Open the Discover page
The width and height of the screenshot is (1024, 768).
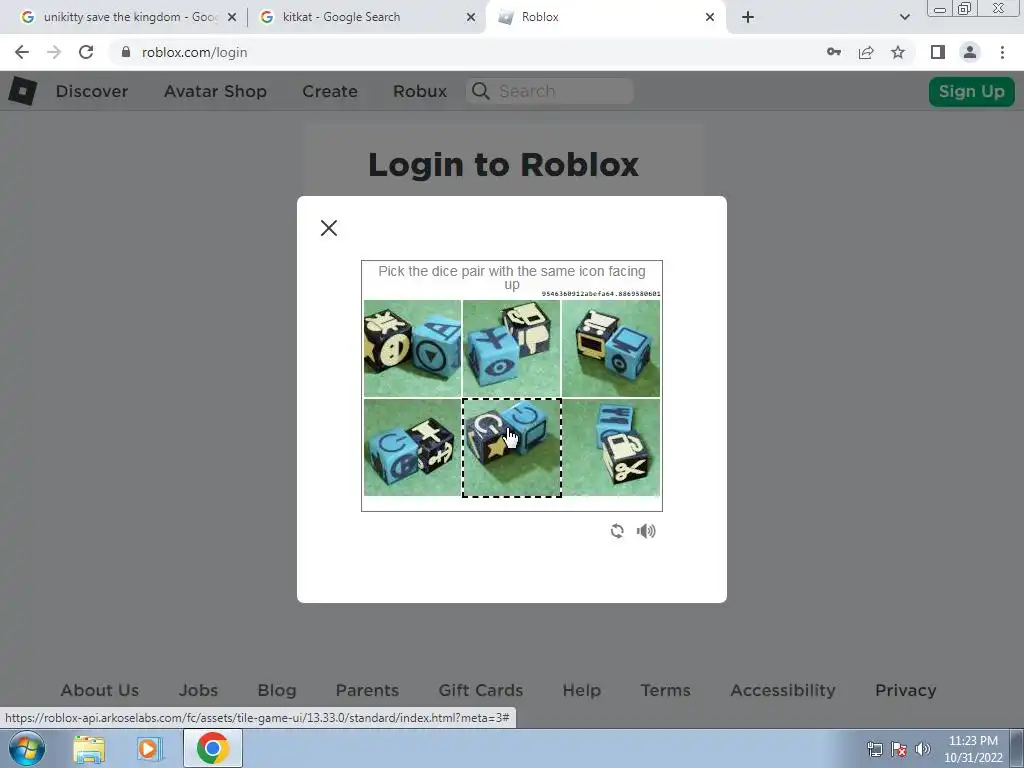tap(91, 91)
